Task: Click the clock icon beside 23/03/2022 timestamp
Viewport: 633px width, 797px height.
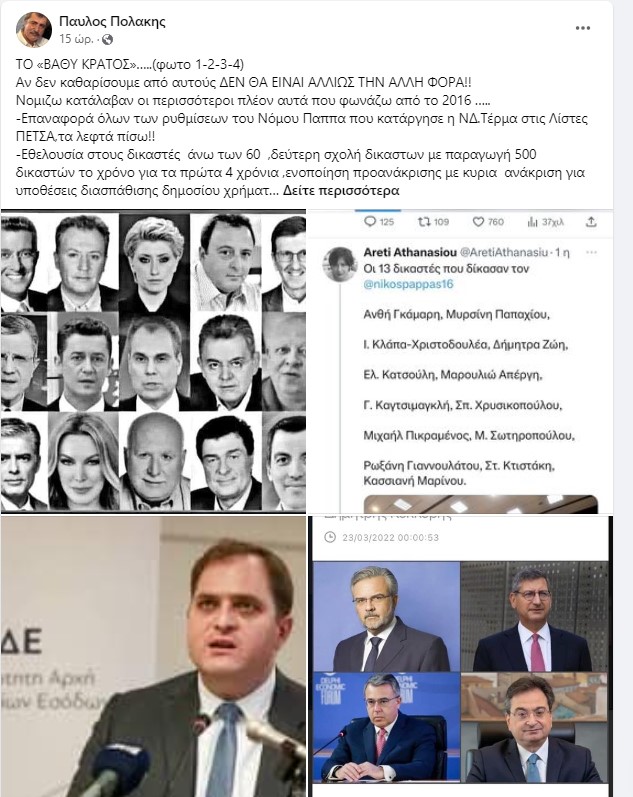Action: coord(330,537)
